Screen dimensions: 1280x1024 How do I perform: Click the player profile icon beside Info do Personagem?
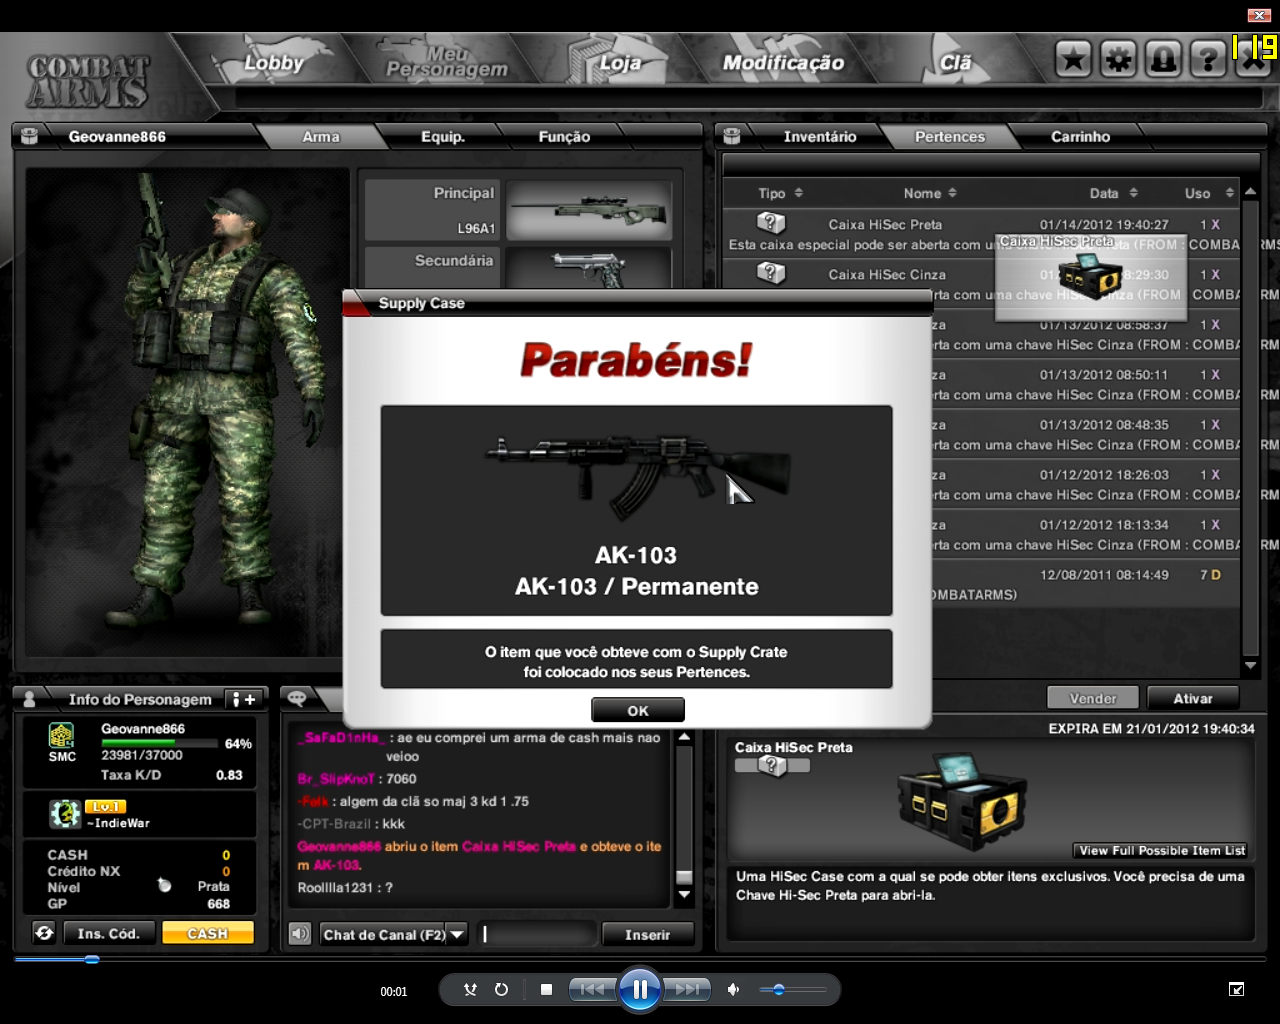[x=30, y=699]
